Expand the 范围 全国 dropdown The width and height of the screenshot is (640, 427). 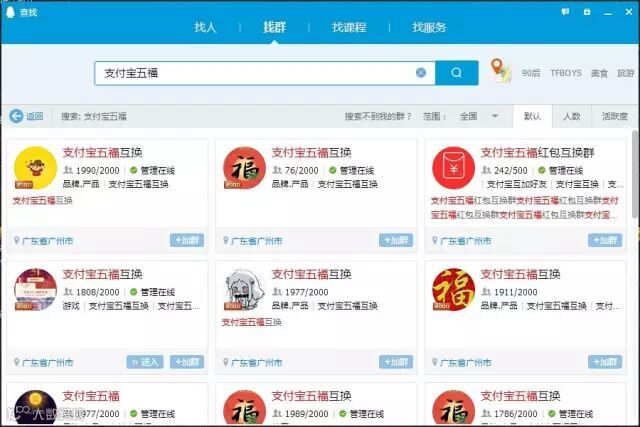(479, 116)
